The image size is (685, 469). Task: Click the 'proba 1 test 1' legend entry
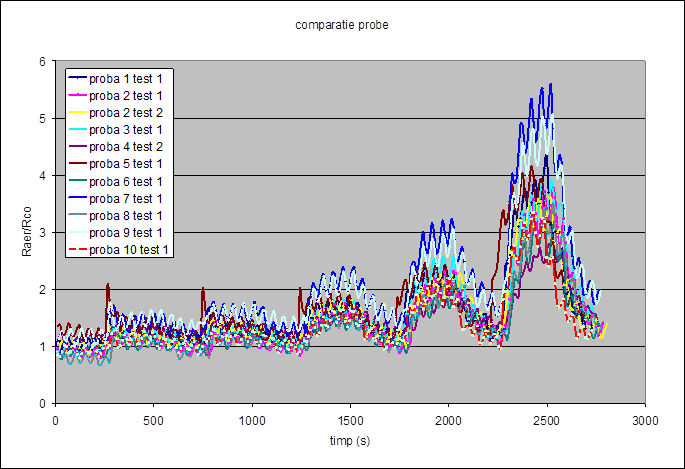pos(116,79)
